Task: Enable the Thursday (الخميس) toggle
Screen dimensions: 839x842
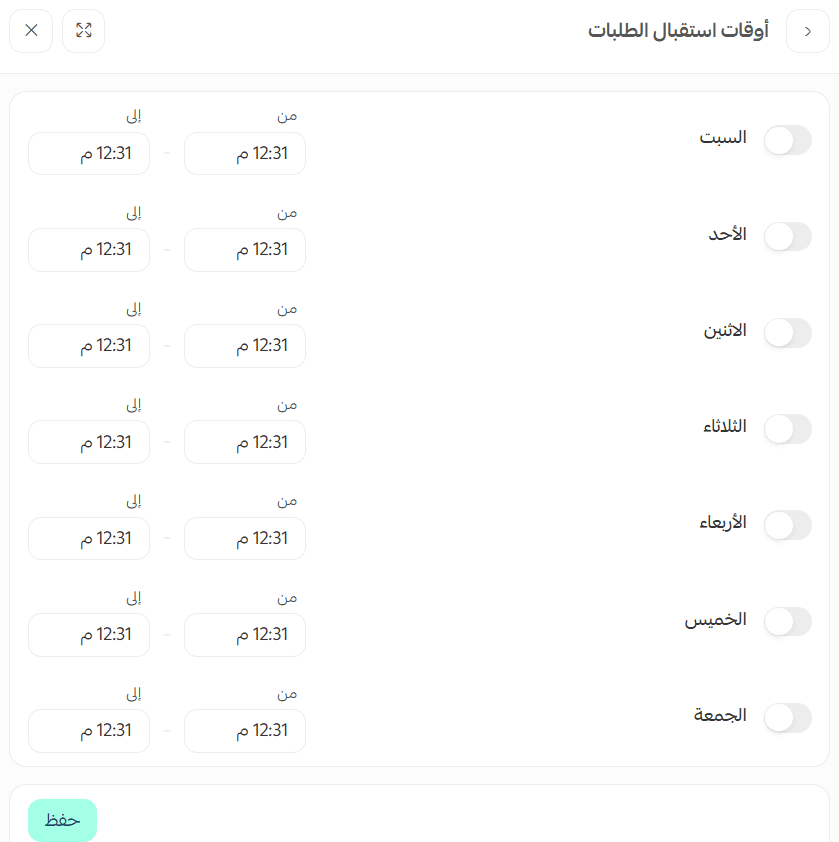Action: (787, 621)
